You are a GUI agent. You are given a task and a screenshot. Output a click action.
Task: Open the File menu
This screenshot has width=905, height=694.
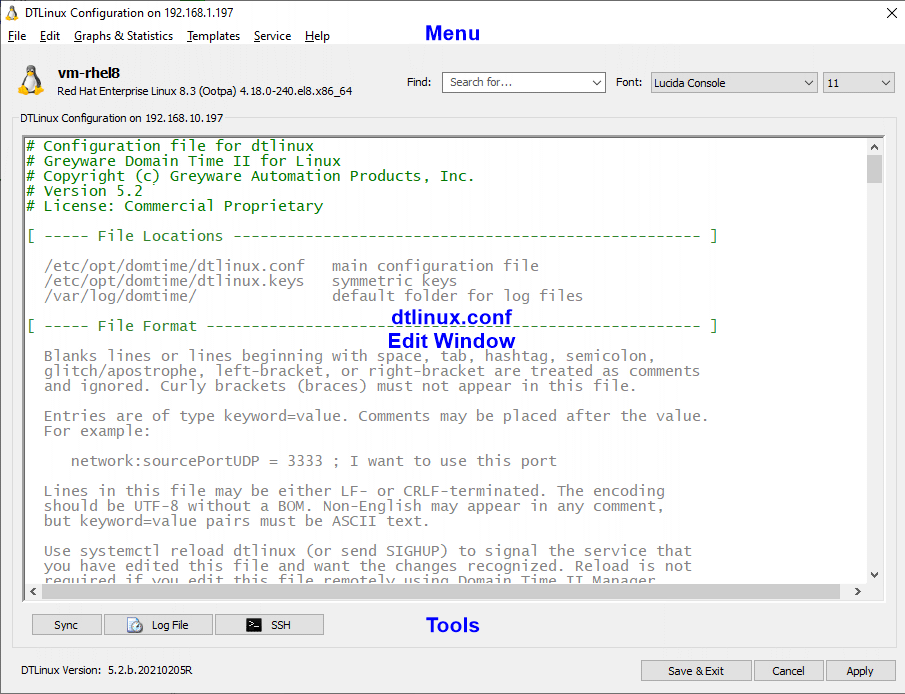click(x=16, y=36)
